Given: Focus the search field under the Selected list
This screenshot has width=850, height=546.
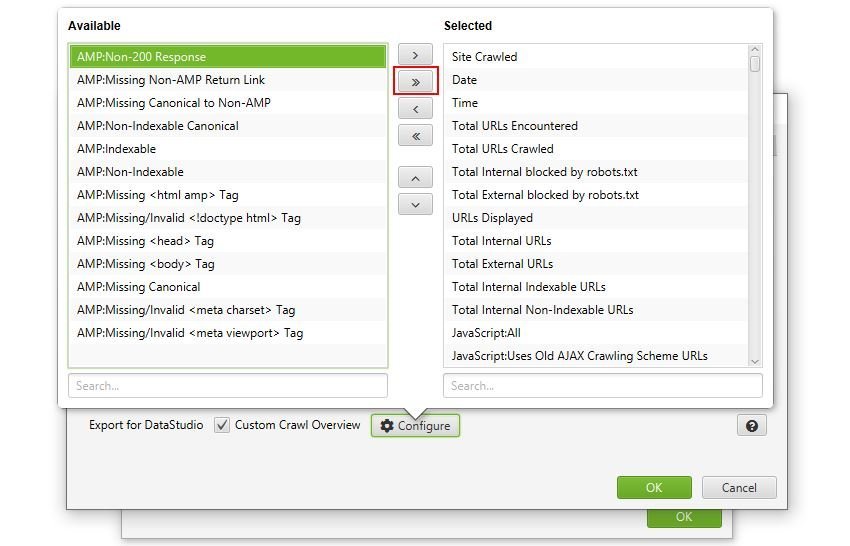Looking at the screenshot, I should pos(602,385).
